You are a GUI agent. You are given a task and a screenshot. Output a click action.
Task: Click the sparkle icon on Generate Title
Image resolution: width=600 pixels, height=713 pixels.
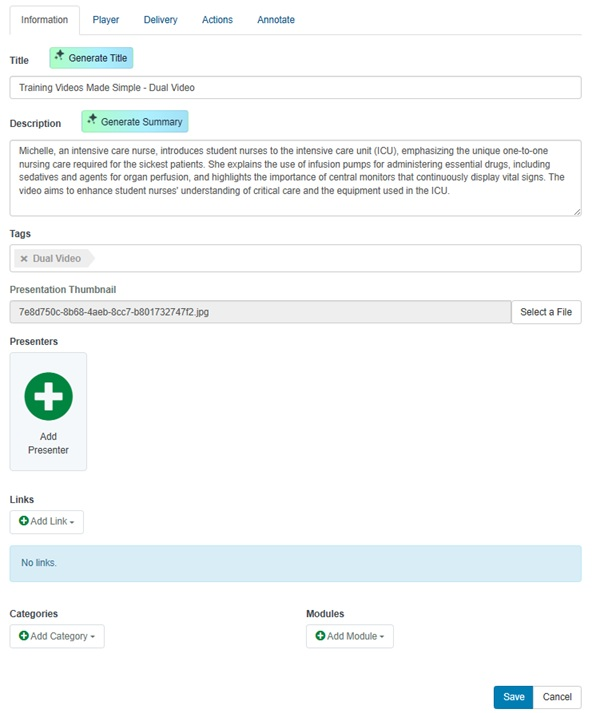tap(60, 57)
